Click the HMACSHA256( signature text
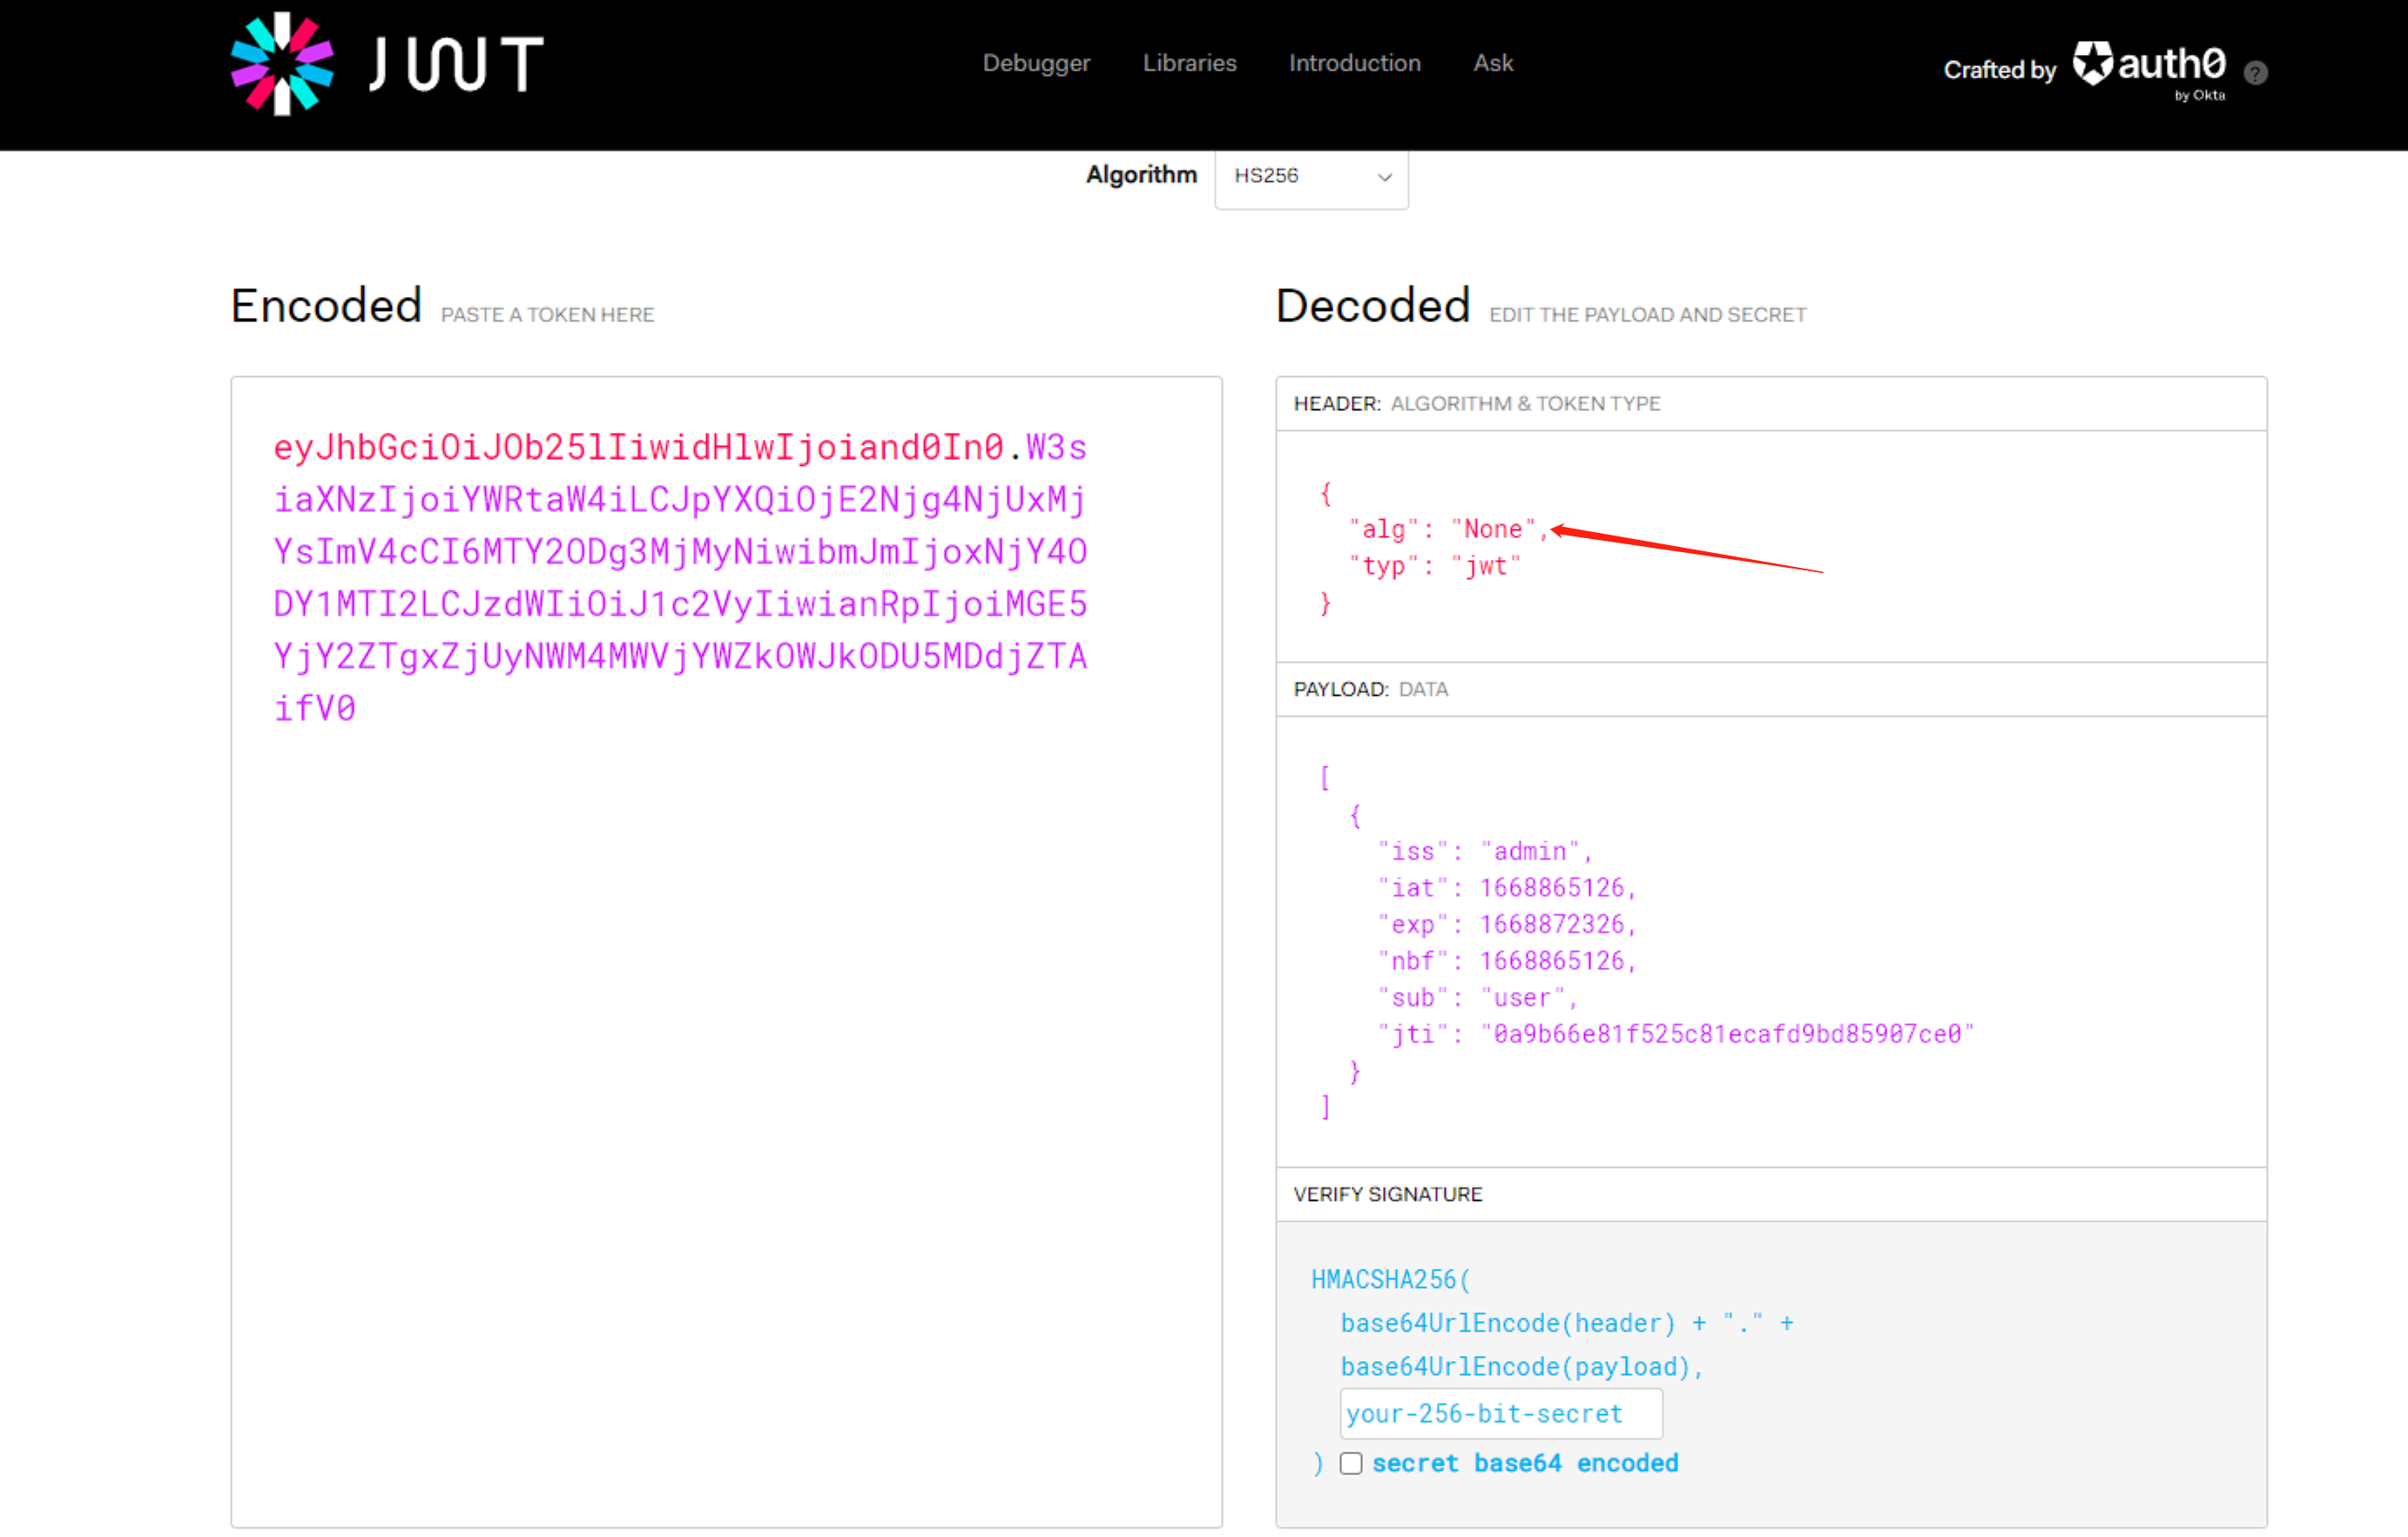Image resolution: width=2408 pixels, height=1537 pixels. 1390,1279
